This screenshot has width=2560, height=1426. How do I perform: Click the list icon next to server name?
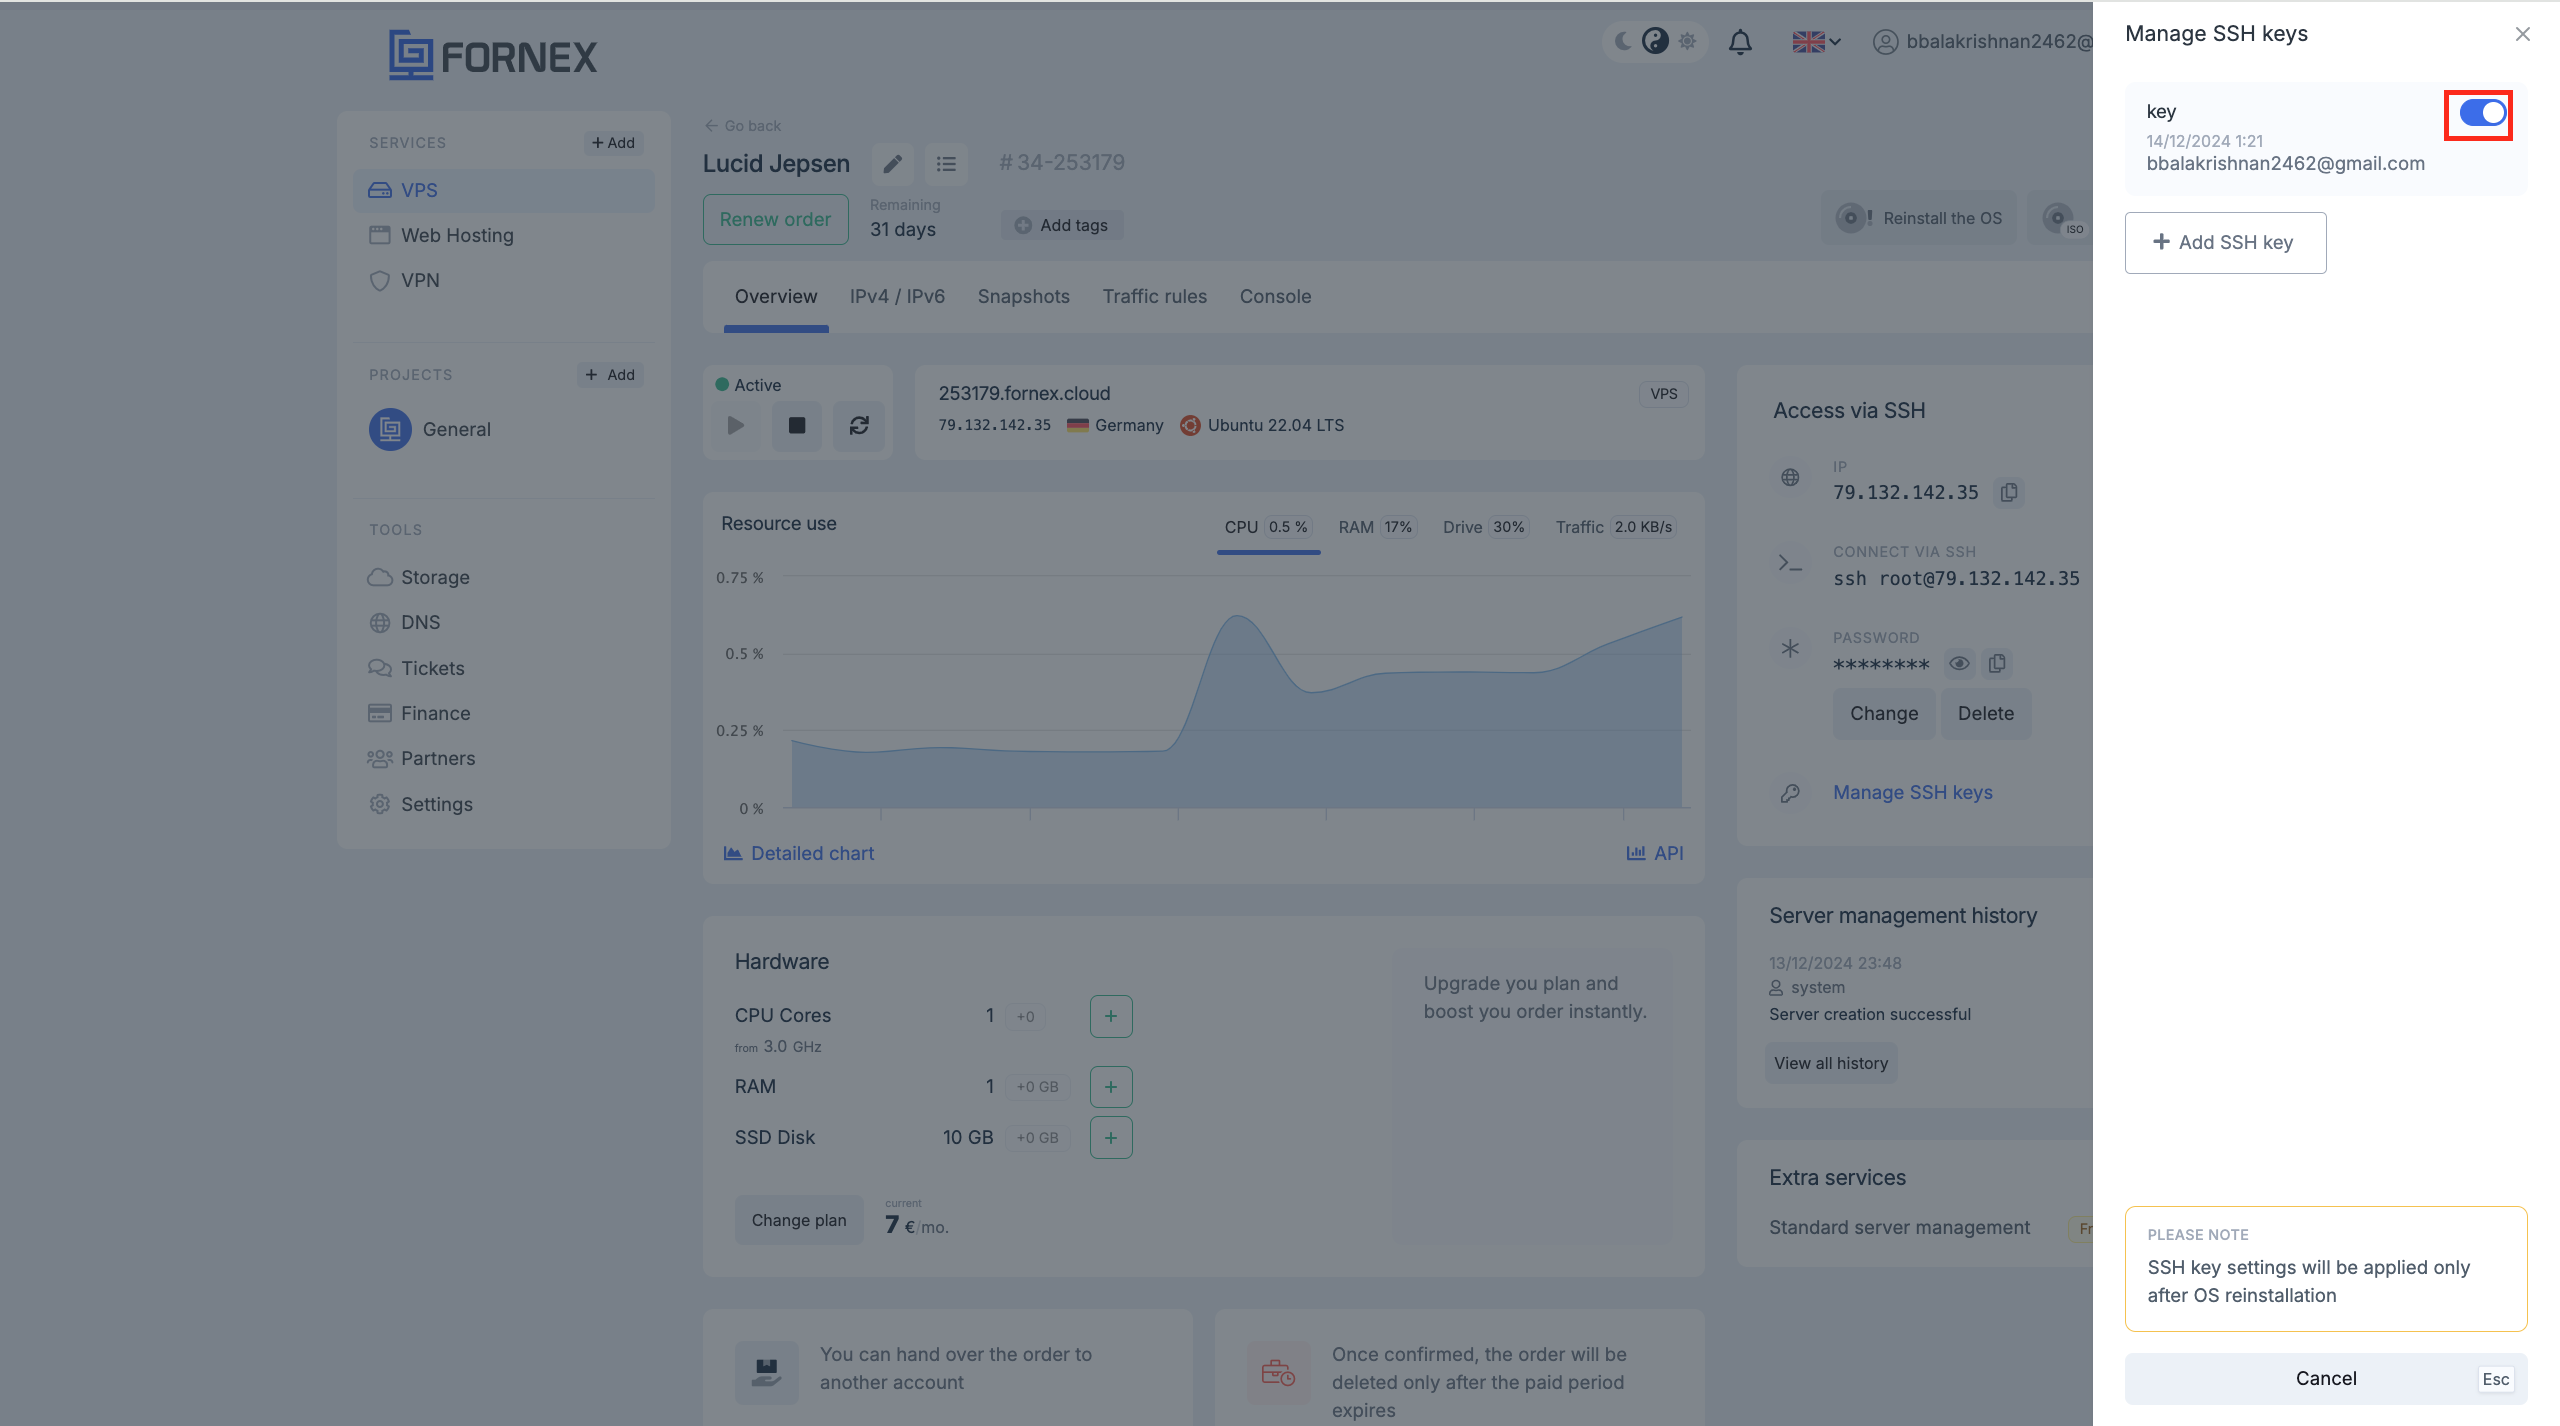click(946, 164)
